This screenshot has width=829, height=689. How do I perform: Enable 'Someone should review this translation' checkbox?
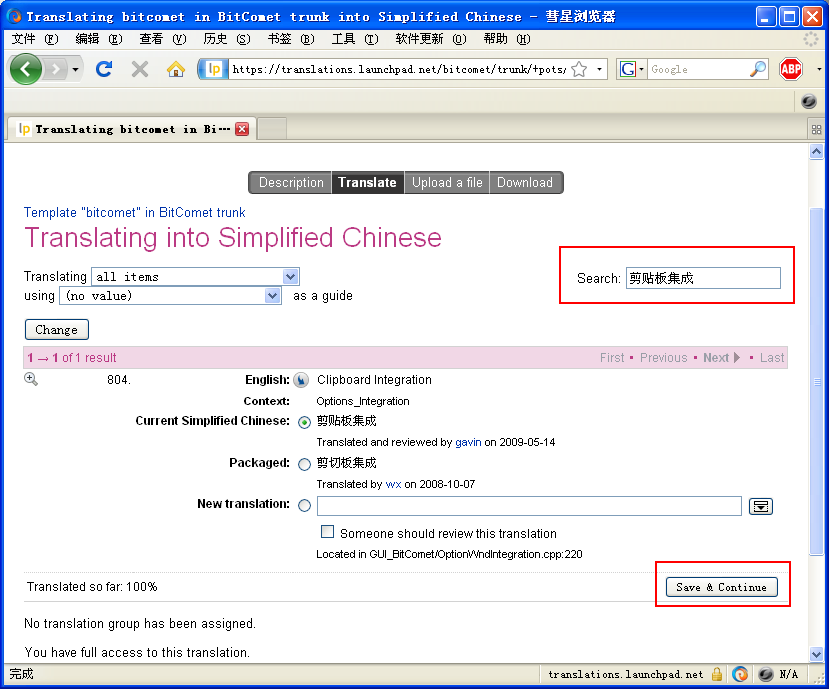[x=327, y=532]
